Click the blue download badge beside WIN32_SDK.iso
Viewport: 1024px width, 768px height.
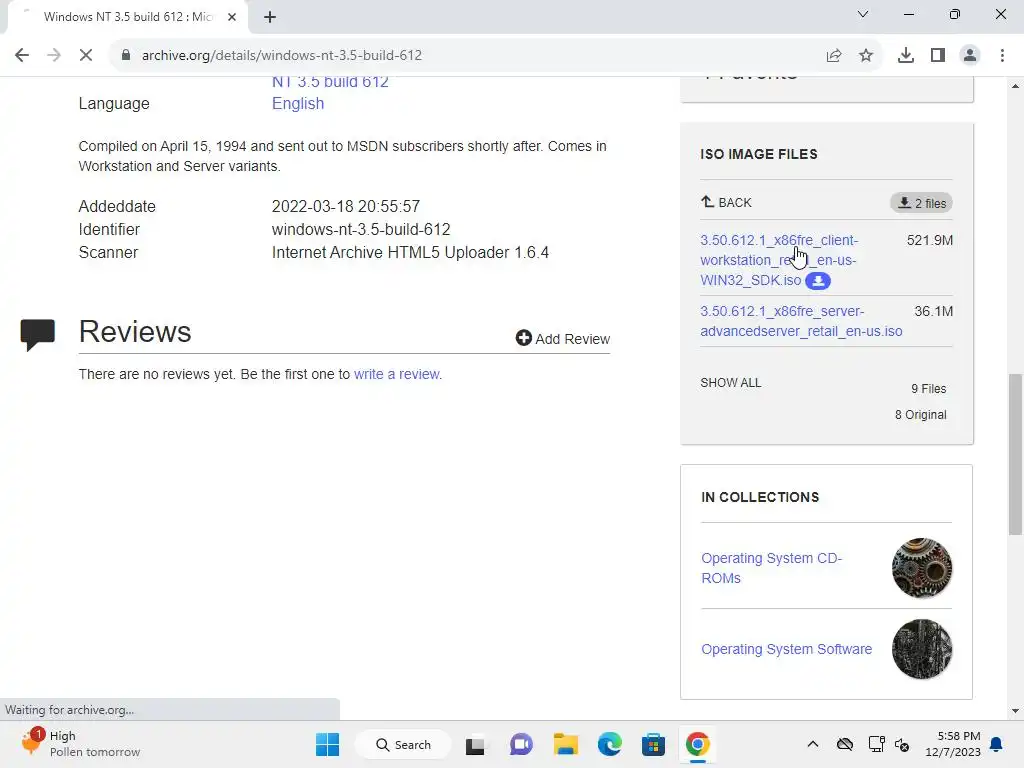pos(818,281)
